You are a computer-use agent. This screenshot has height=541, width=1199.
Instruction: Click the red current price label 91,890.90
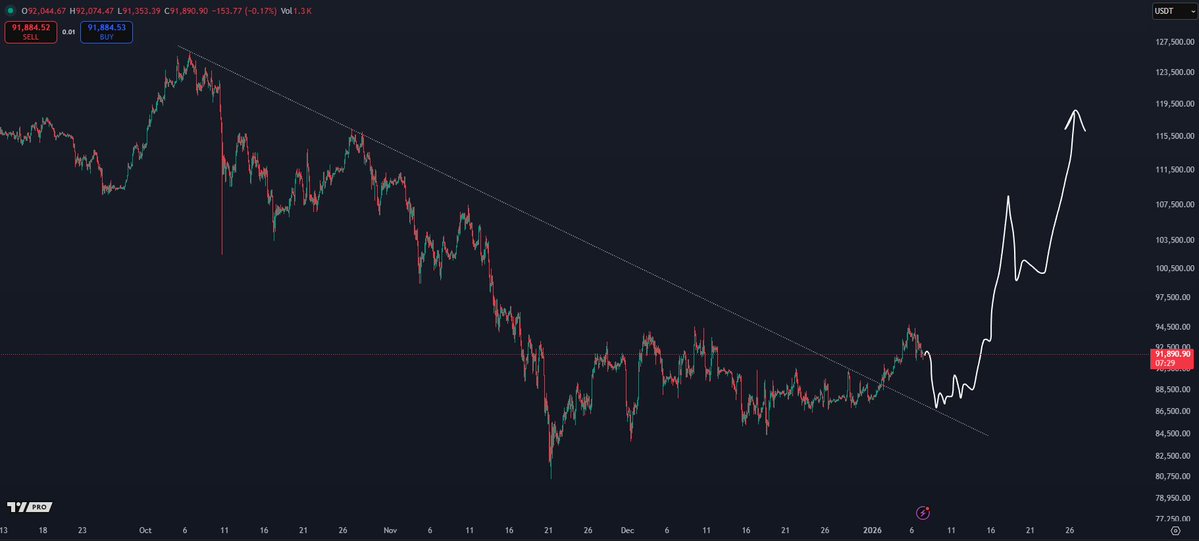click(x=1173, y=358)
